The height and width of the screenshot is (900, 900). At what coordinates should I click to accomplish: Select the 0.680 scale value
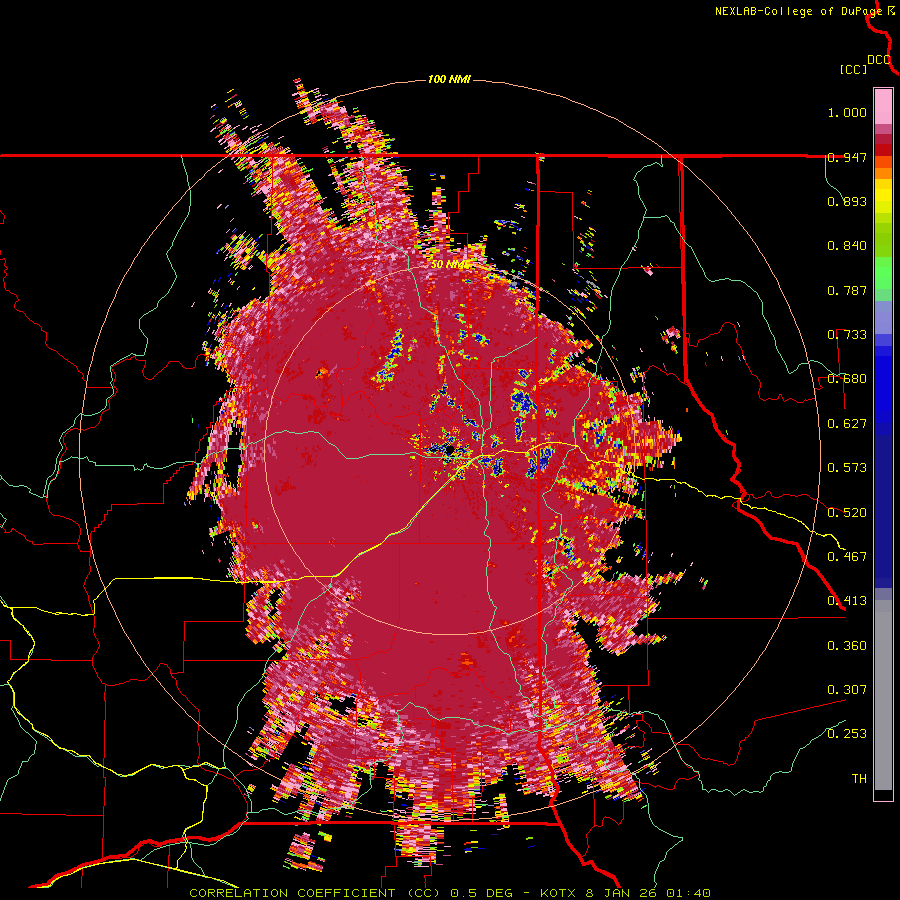click(x=847, y=379)
